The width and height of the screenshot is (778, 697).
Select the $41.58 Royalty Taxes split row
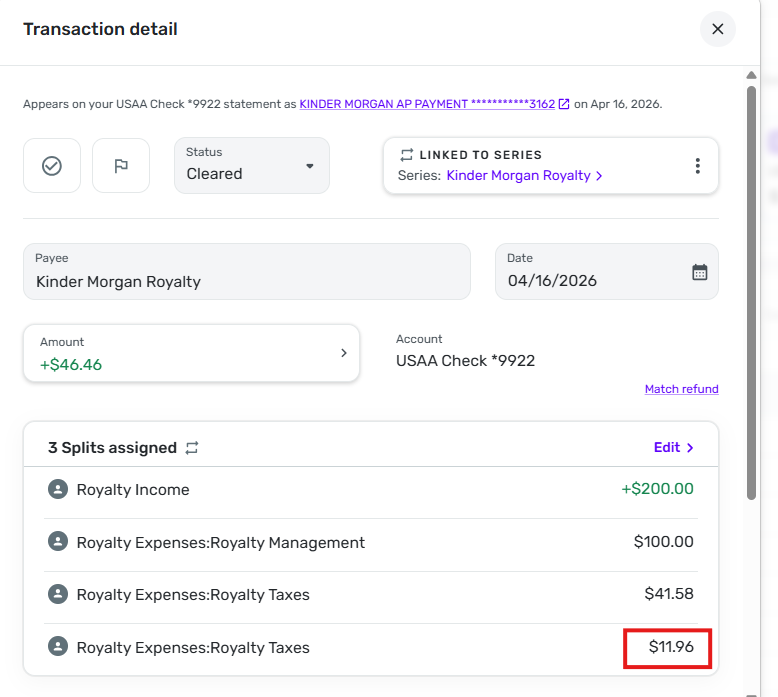point(370,595)
